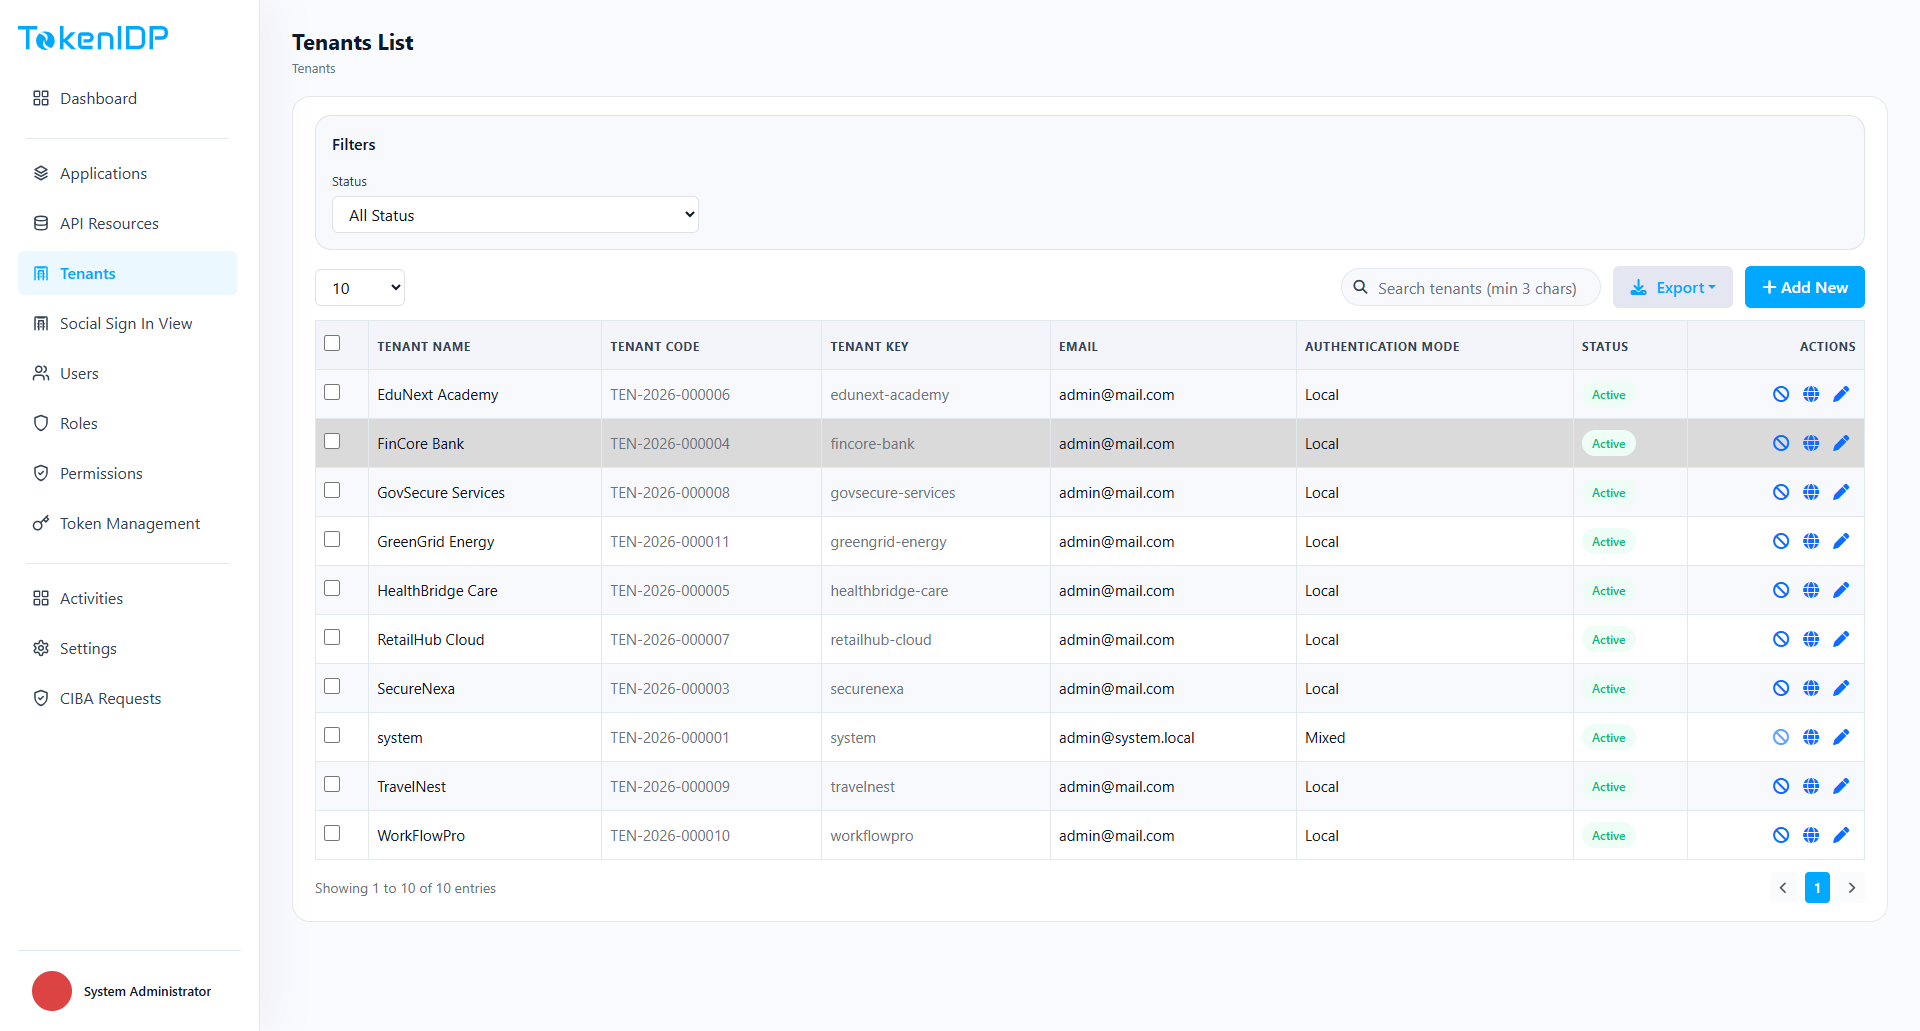Open the All Status filter dropdown
Image resolution: width=1920 pixels, height=1031 pixels.
pyautogui.click(x=515, y=215)
